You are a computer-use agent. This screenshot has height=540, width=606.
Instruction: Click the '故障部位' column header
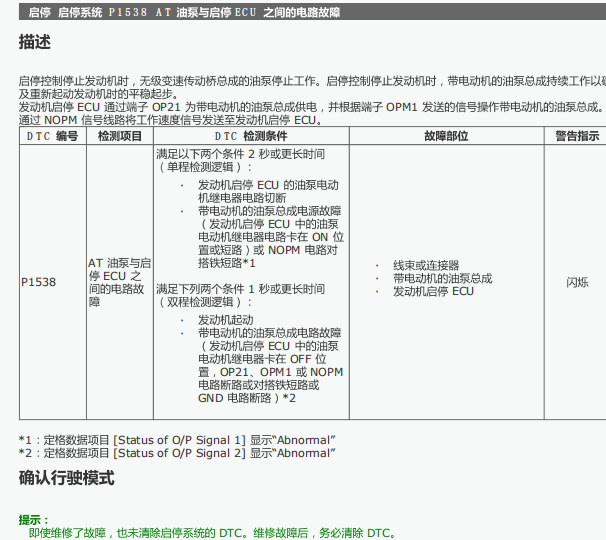[x=446, y=136]
